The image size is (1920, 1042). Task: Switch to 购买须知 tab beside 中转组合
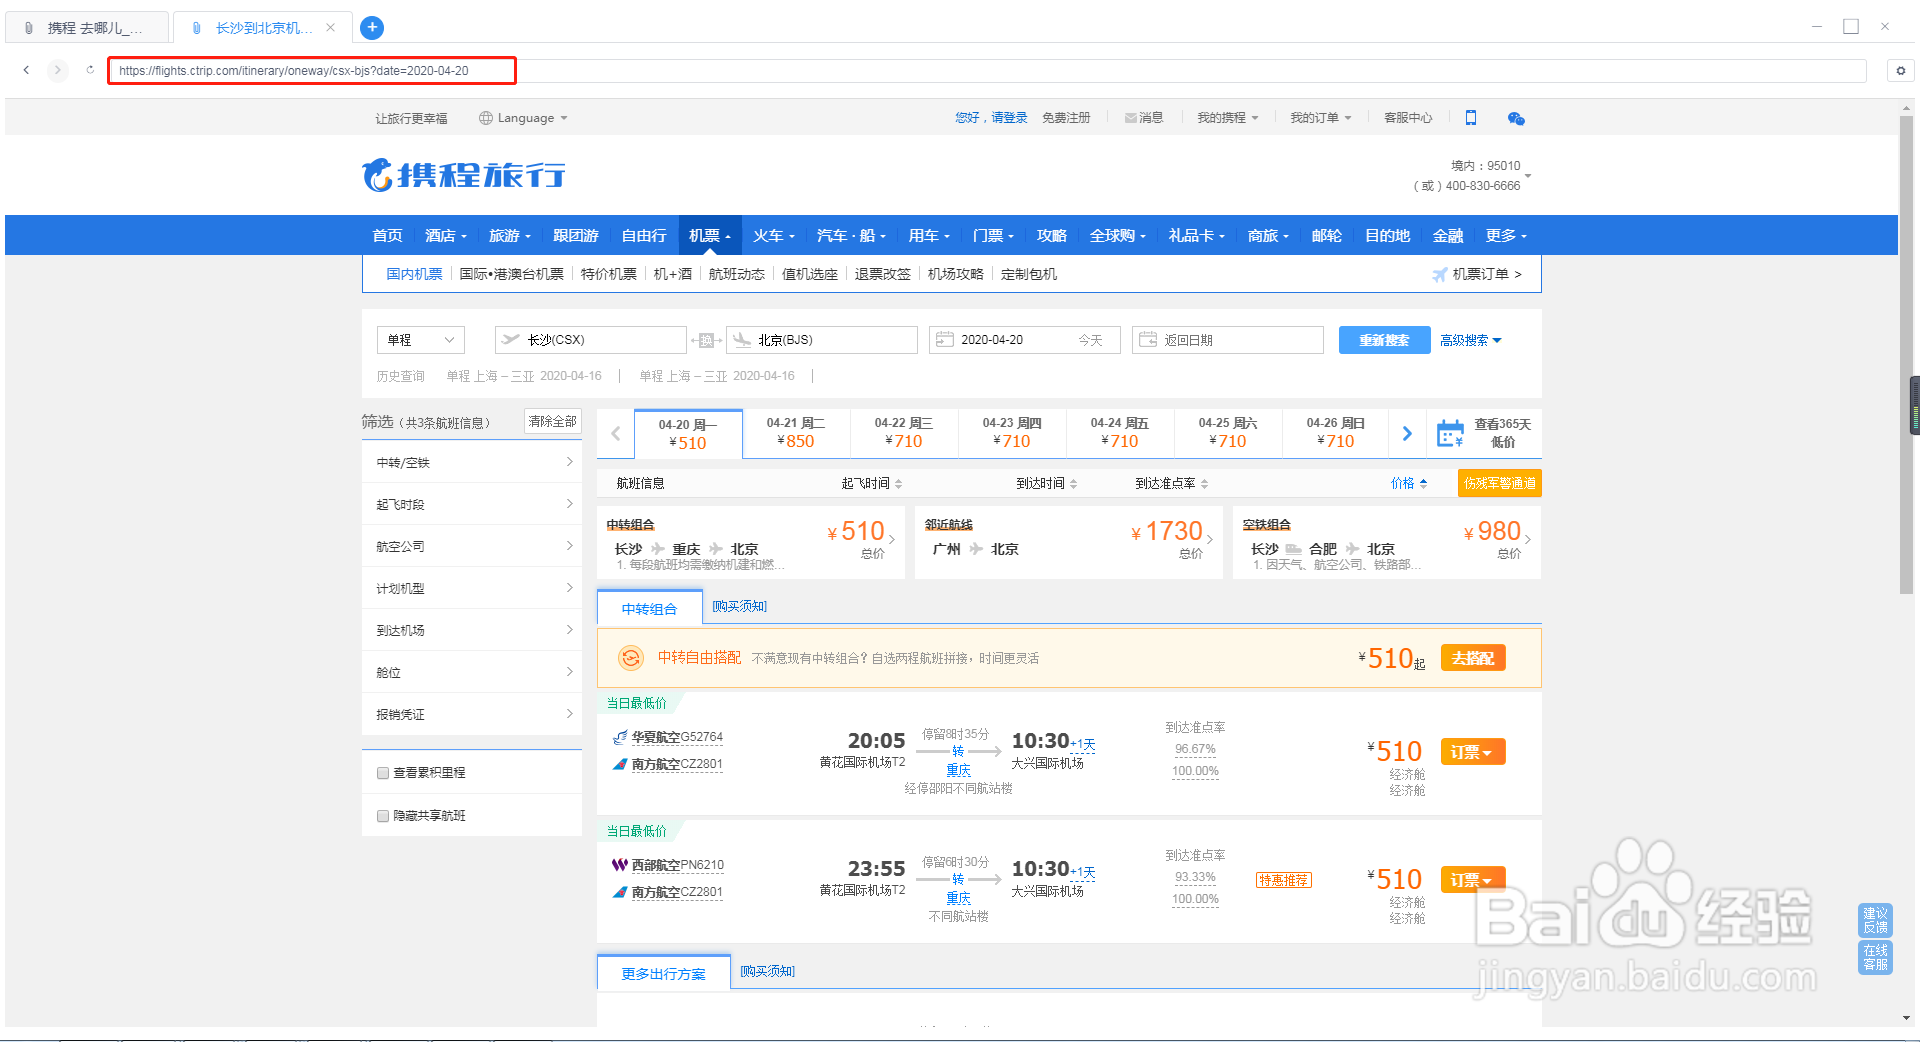tap(739, 606)
